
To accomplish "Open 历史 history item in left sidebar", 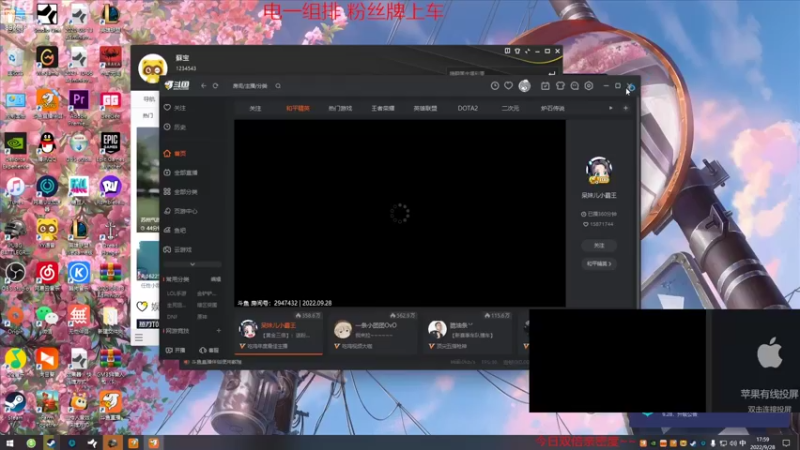I will (x=176, y=127).
